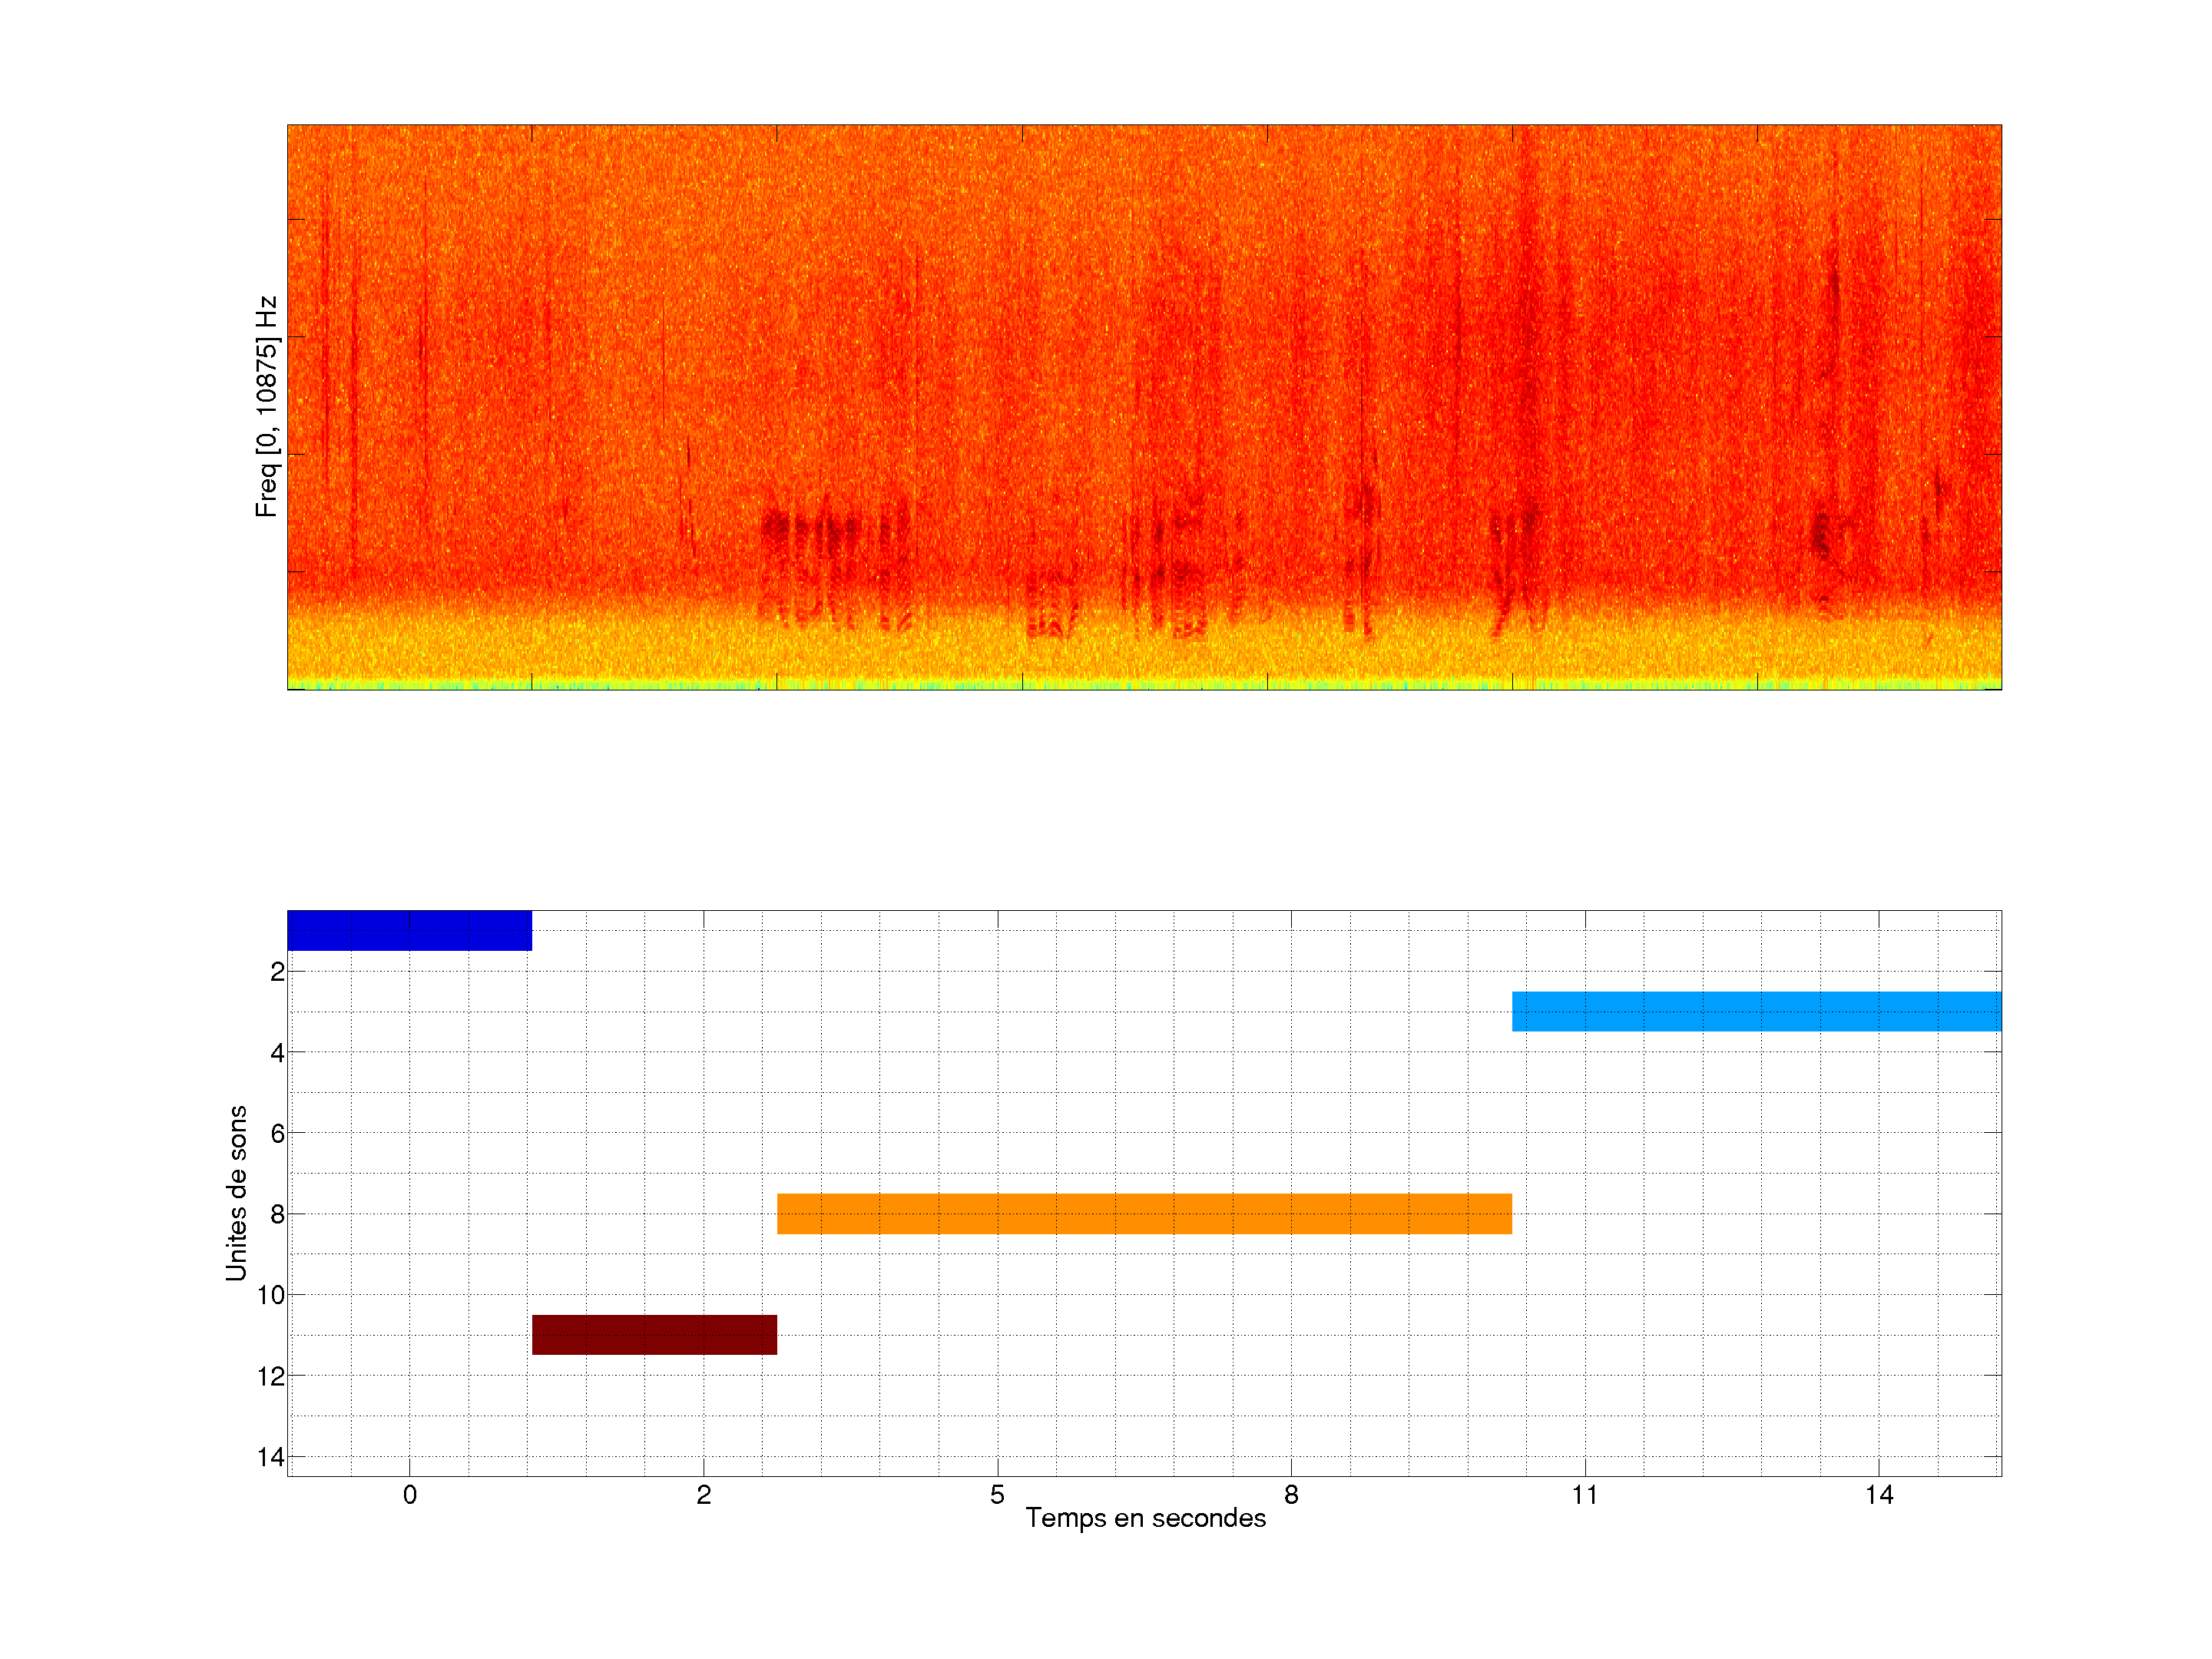Click y-axis tick label 14
Image resolution: width=2212 pixels, height=1659 pixels.
(271, 1457)
